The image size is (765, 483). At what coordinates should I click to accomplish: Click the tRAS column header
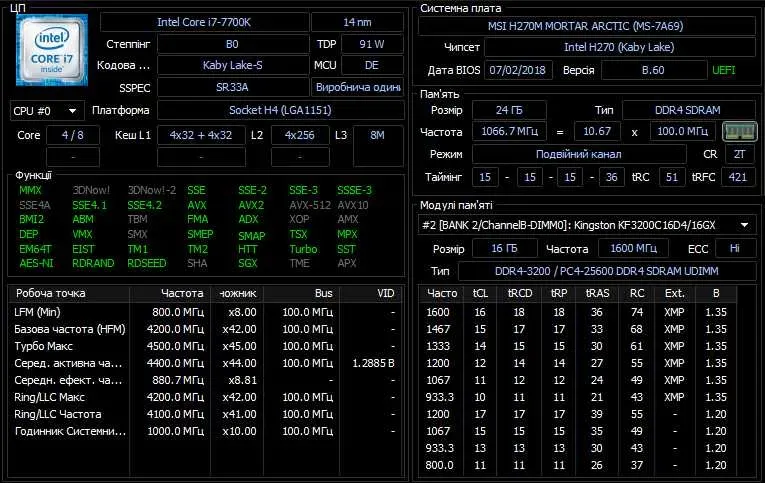click(x=598, y=293)
